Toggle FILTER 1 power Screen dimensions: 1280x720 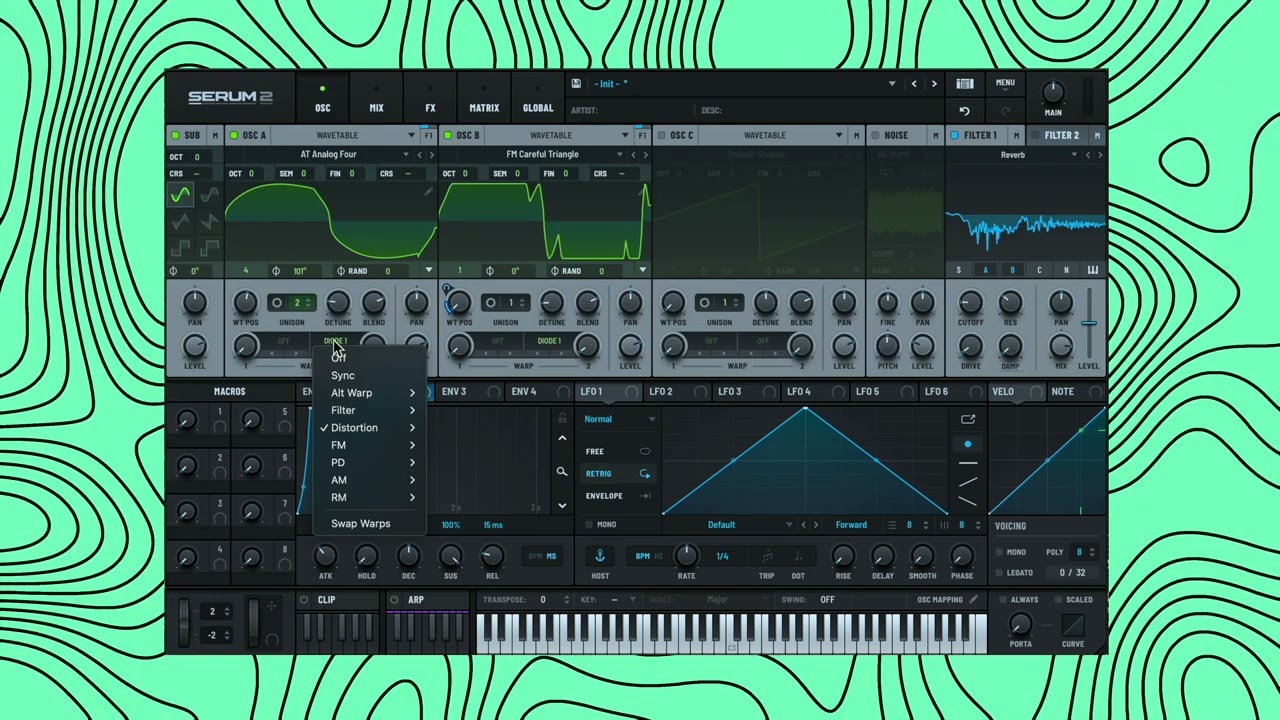954,135
